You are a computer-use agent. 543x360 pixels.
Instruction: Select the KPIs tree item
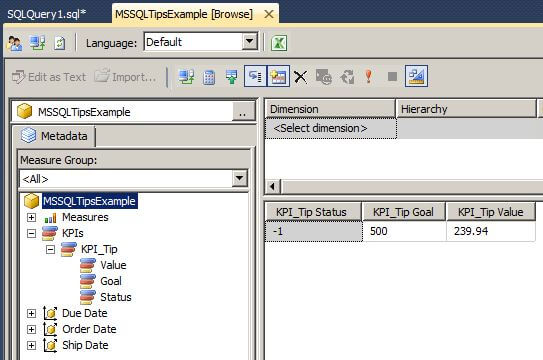[x=73, y=233]
